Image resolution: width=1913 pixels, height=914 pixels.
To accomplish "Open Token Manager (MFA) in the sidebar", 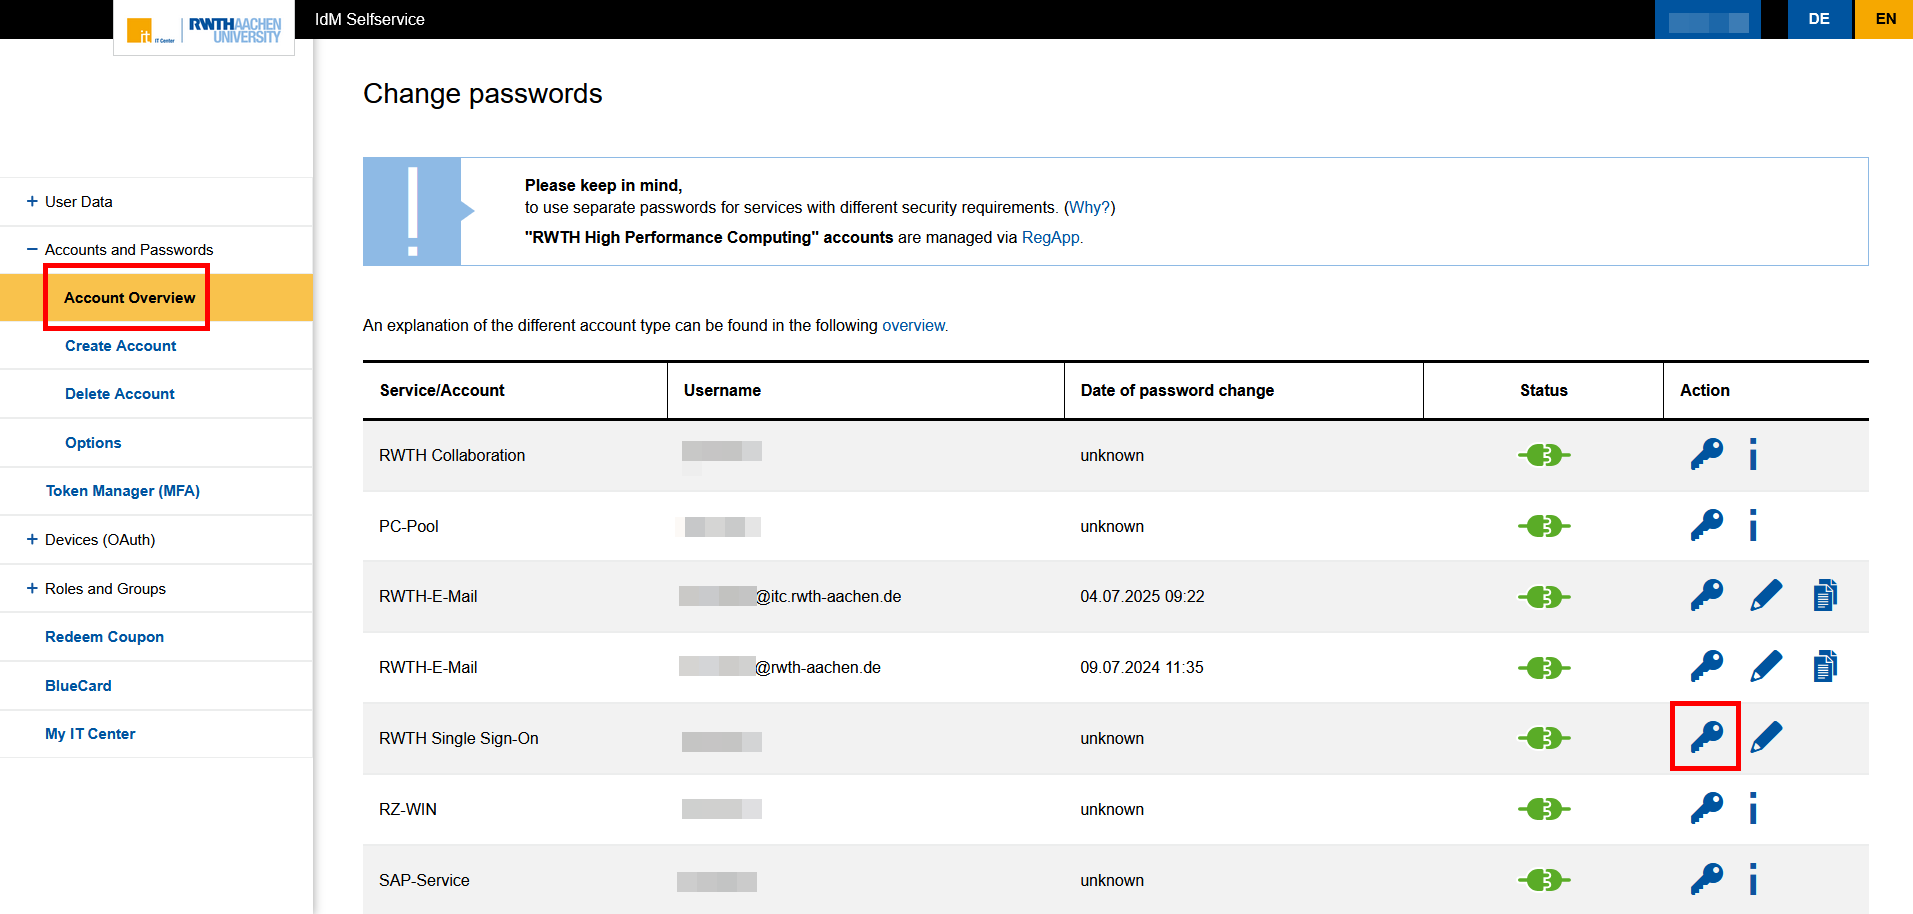I will pyautogui.click(x=122, y=490).
